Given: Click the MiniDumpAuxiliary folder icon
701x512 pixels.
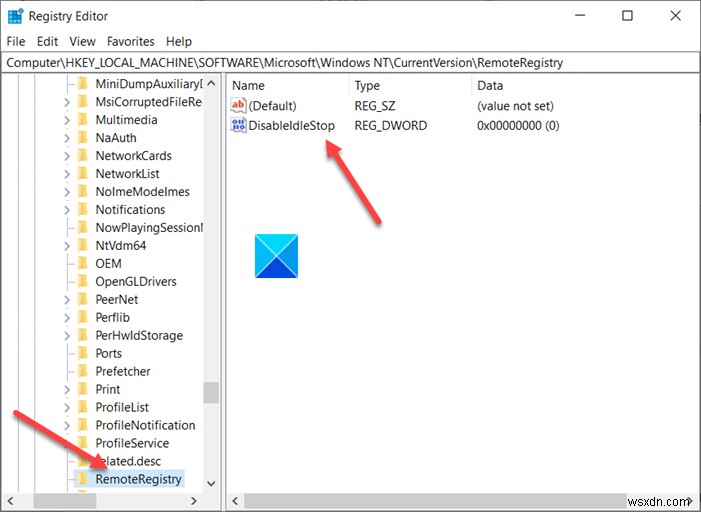Looking at the screenshot, I should (x=82, y=84).
